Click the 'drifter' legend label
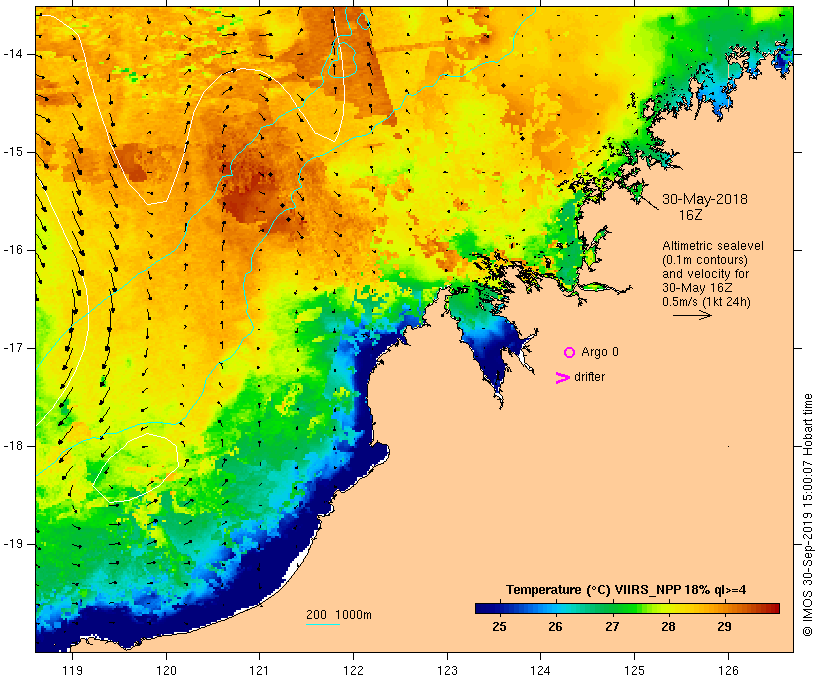This screenshot has height=680, width=820. tap(589, 377)
